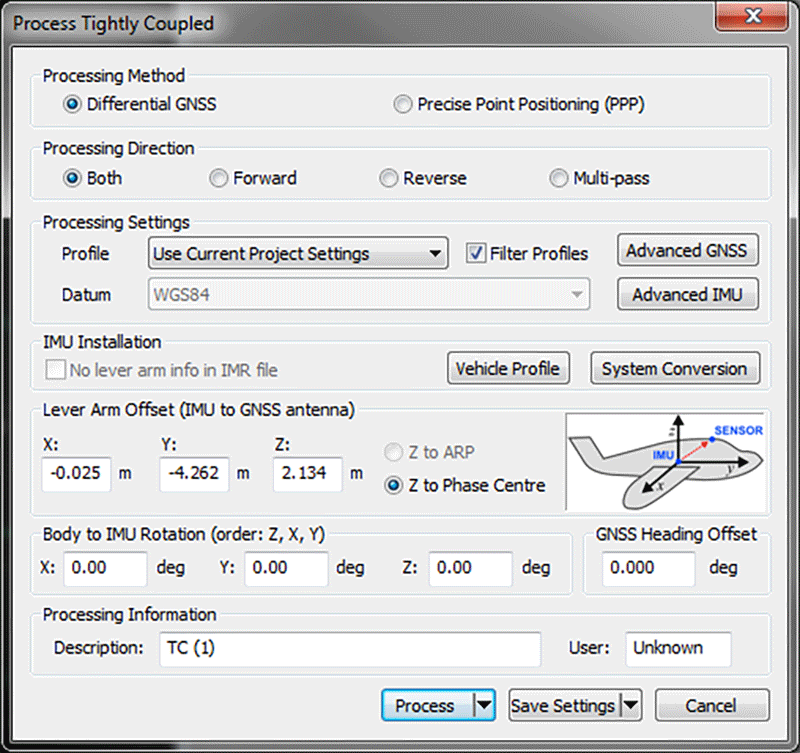Image resolution: width=800 pixels, height=753 pixels.
Task: Edit lever arm Z offset field
Action: pyautogui.click(x=308, y=474)
